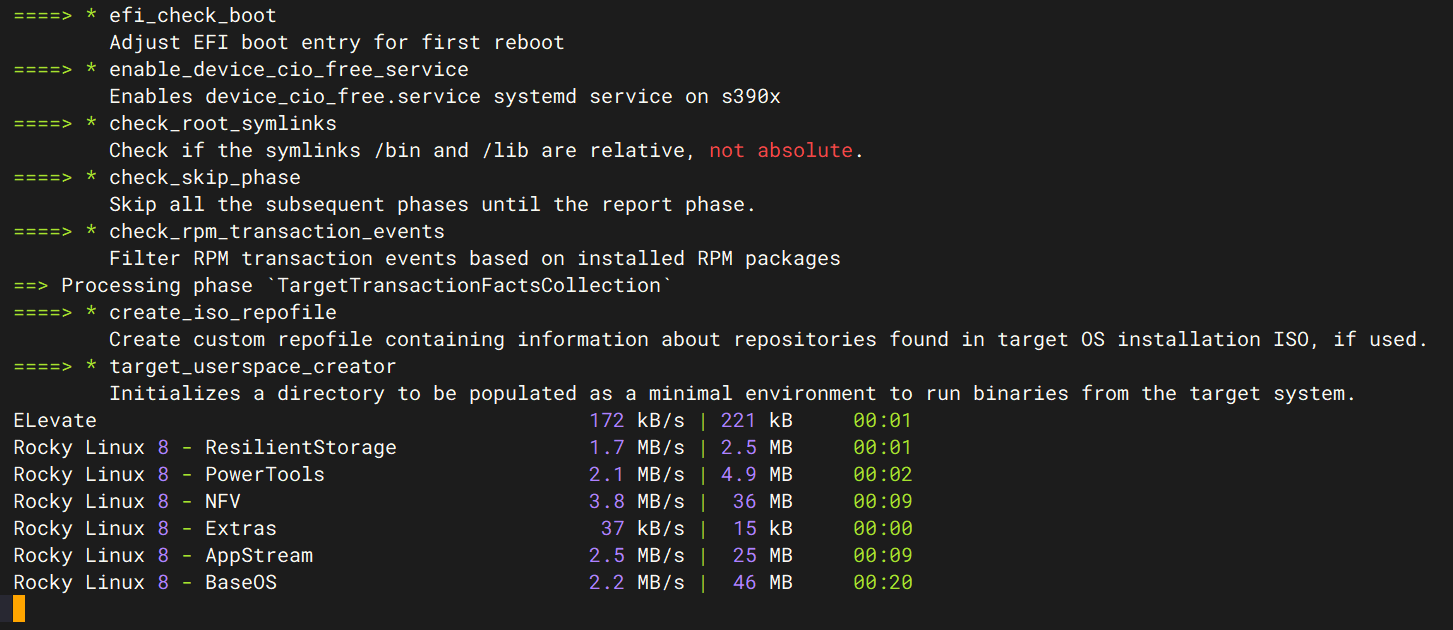This screenshot has height=630, width=1453.
Task: Click the BaseOS repository name
Action: coord(240,582)
